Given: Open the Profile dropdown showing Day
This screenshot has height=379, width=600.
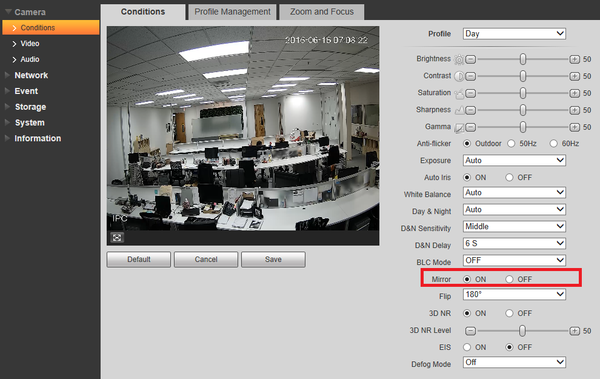Looking at the screenshot, I should click(x=514, y=34).
